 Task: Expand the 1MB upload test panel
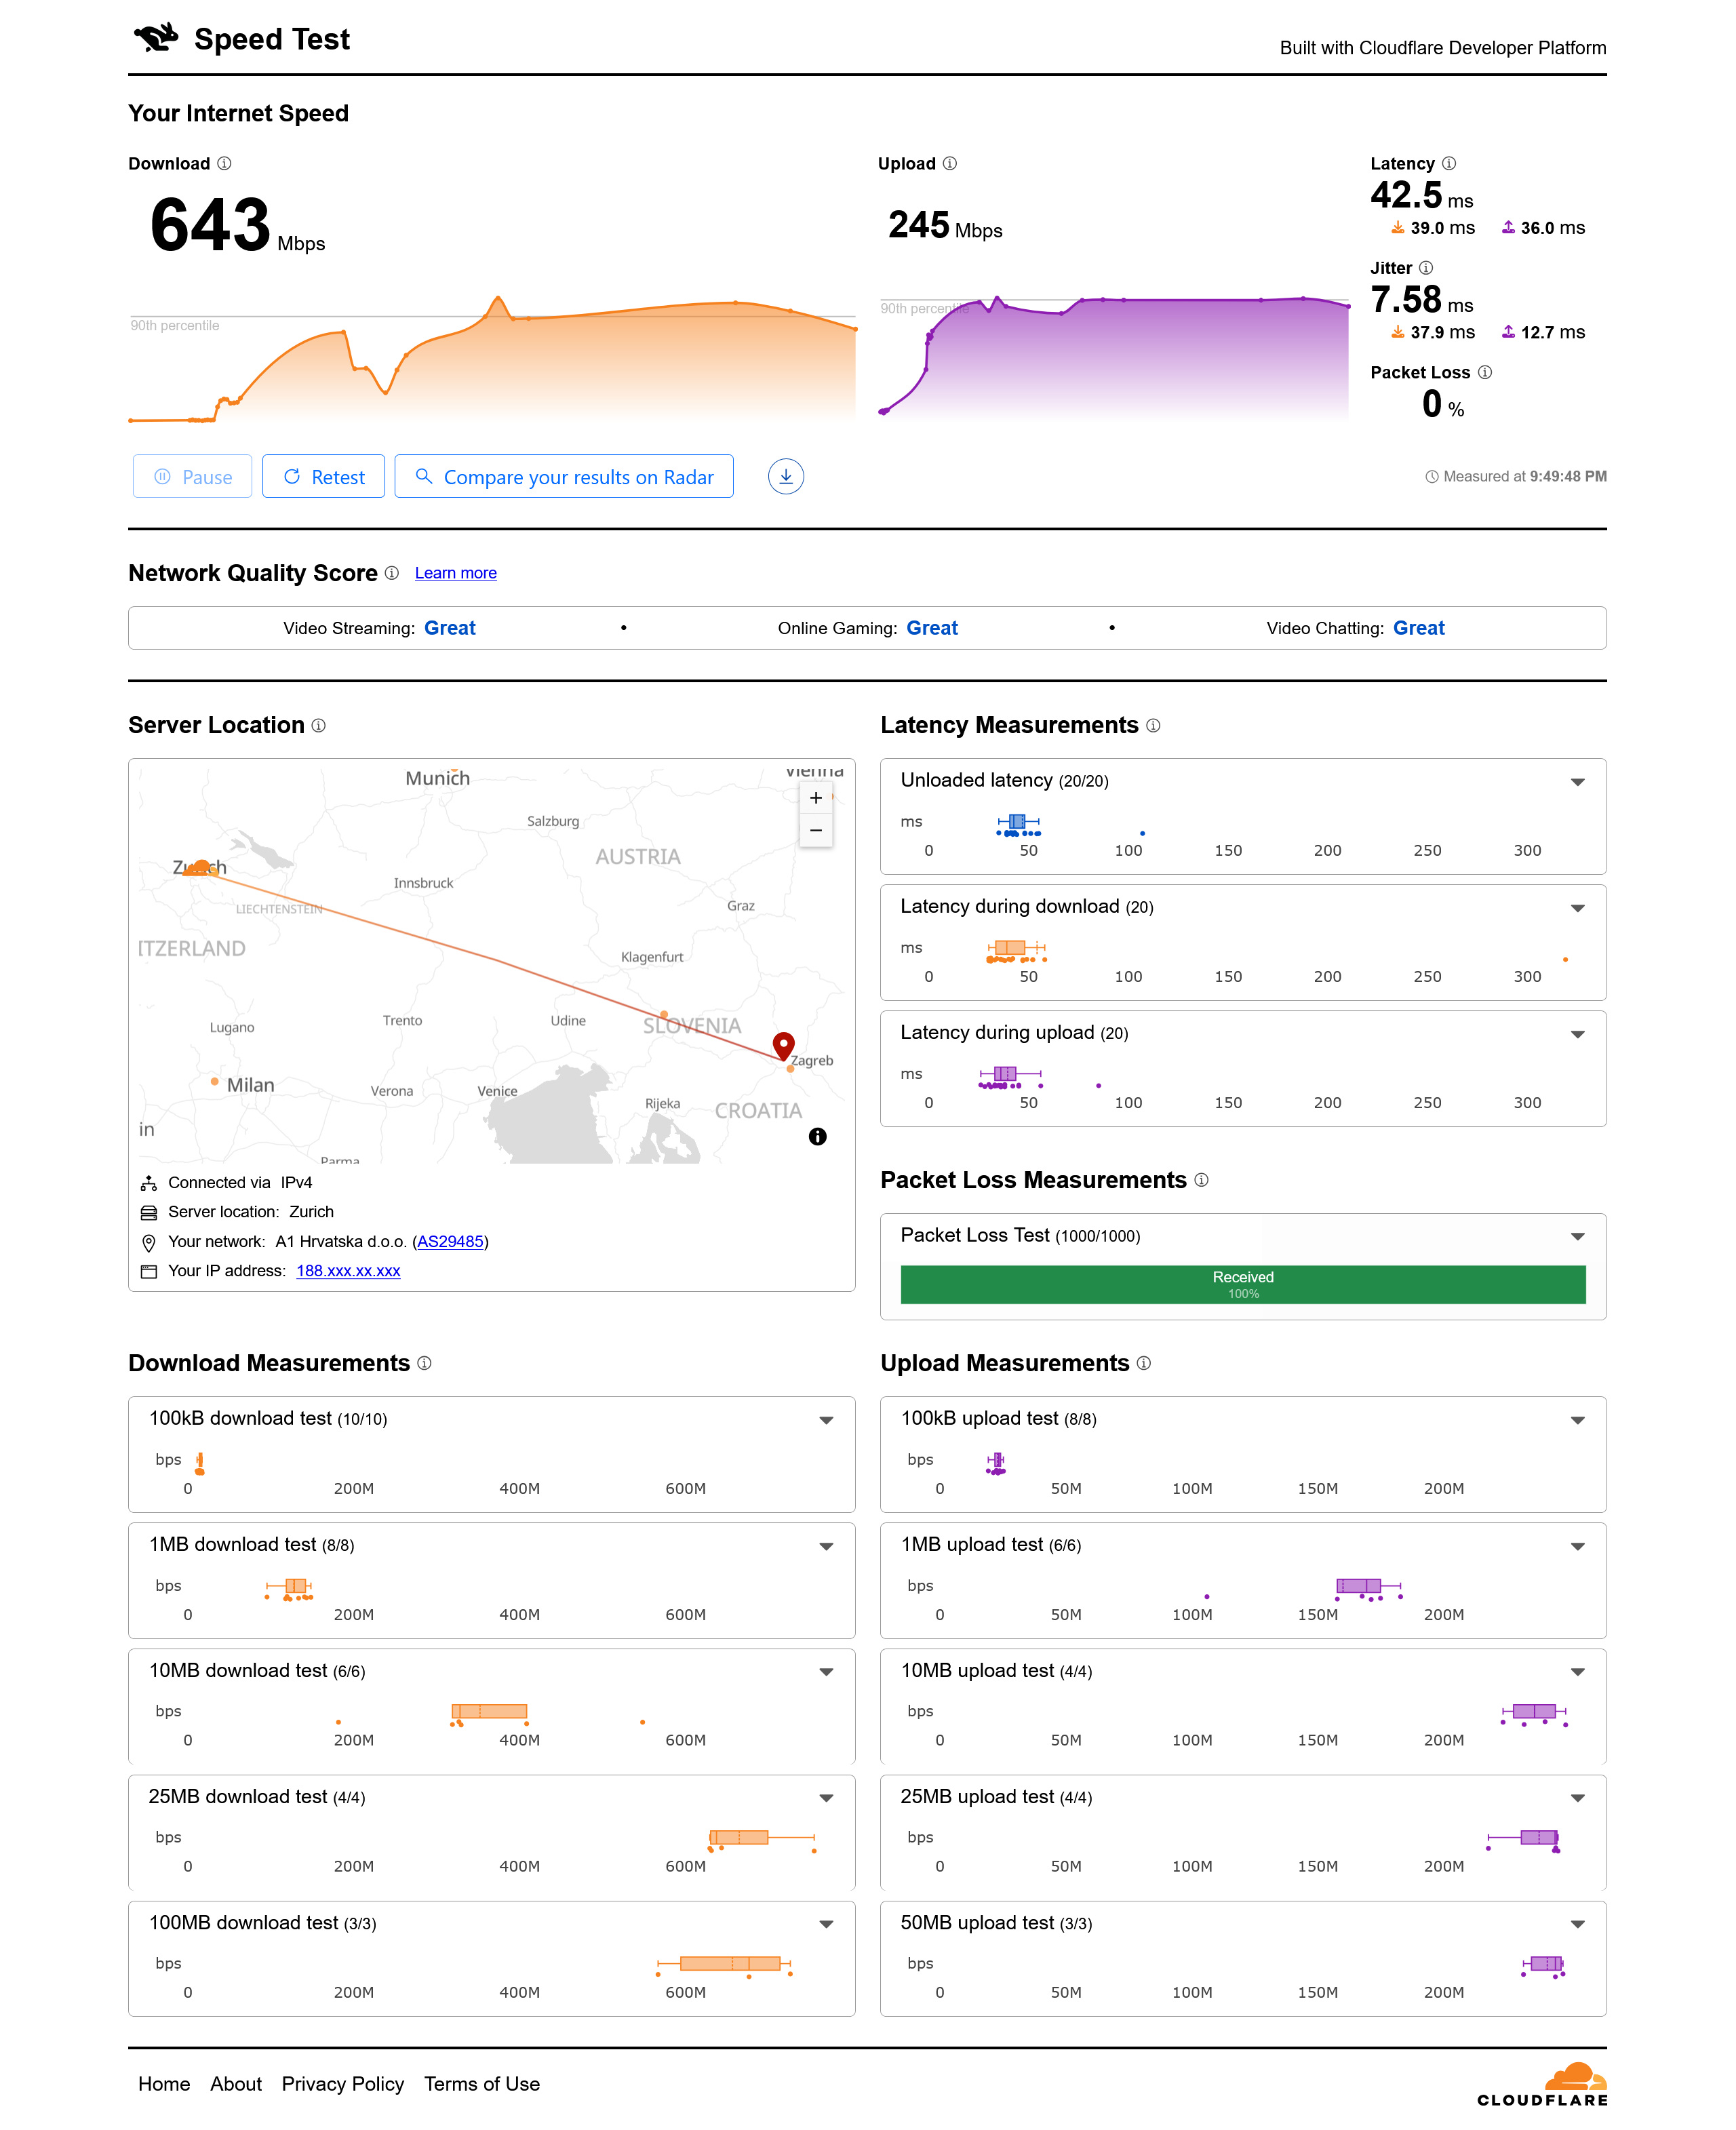[x=1578, y=1546]
